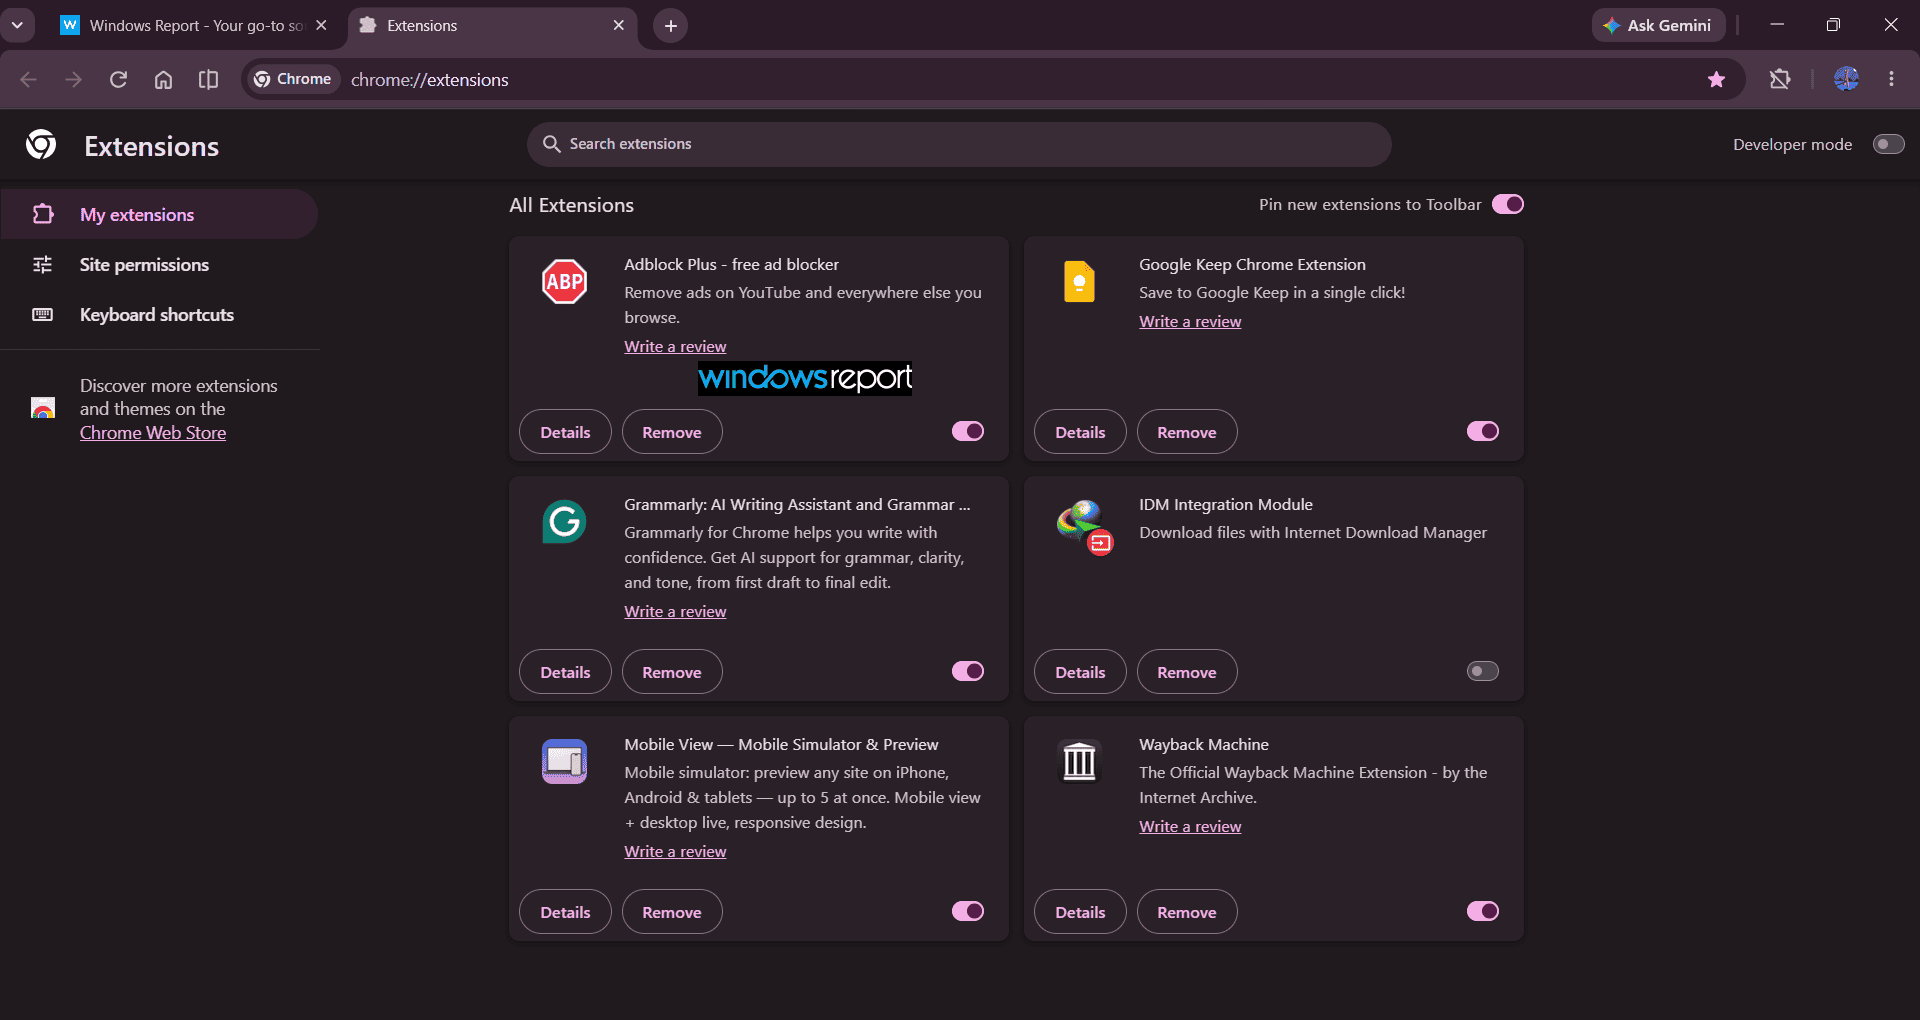Image resolution: width=1920 pixels, height=1020 pixels.
Task: Write a review for Wayback Machine
Action: (x=1190, y=826)
